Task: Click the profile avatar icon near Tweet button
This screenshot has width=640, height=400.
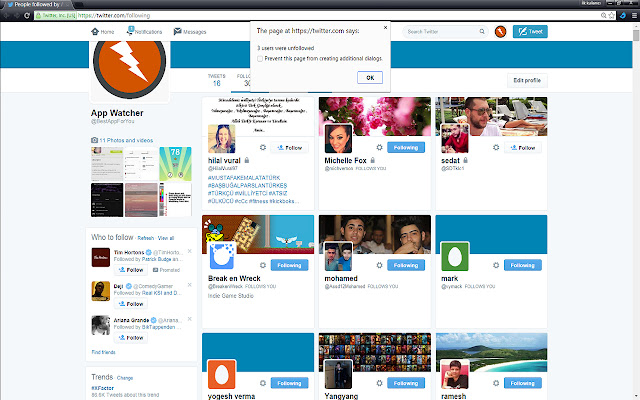Action: click(x=500, y=32)
